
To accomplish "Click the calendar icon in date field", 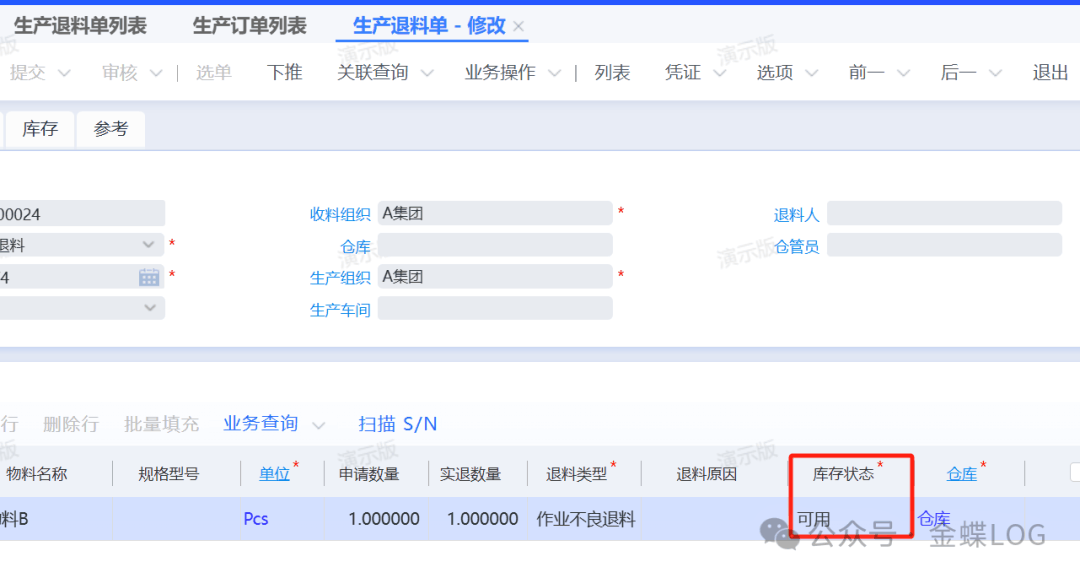I will click(149, 277).
